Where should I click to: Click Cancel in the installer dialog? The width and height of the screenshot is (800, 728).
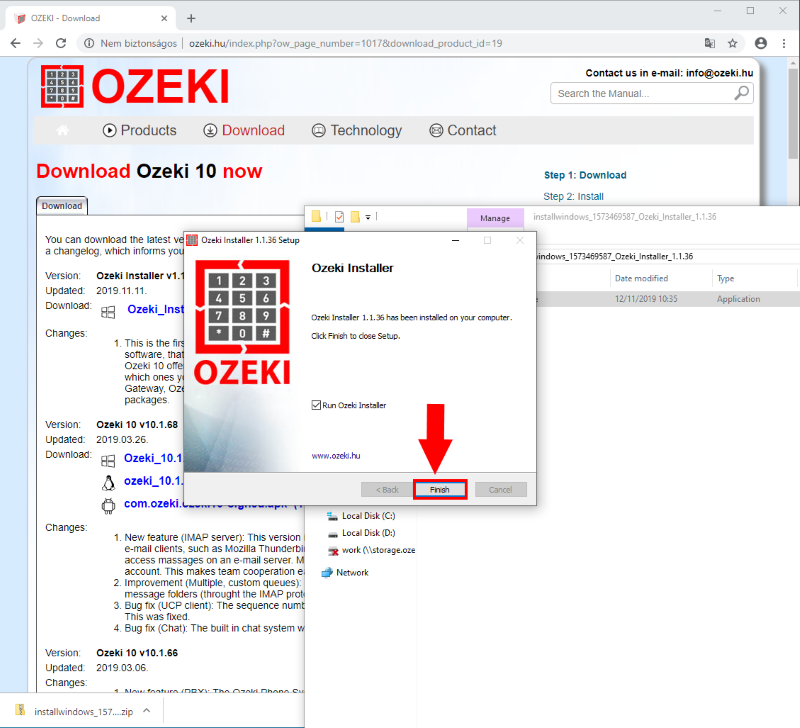tap(501, 490)
